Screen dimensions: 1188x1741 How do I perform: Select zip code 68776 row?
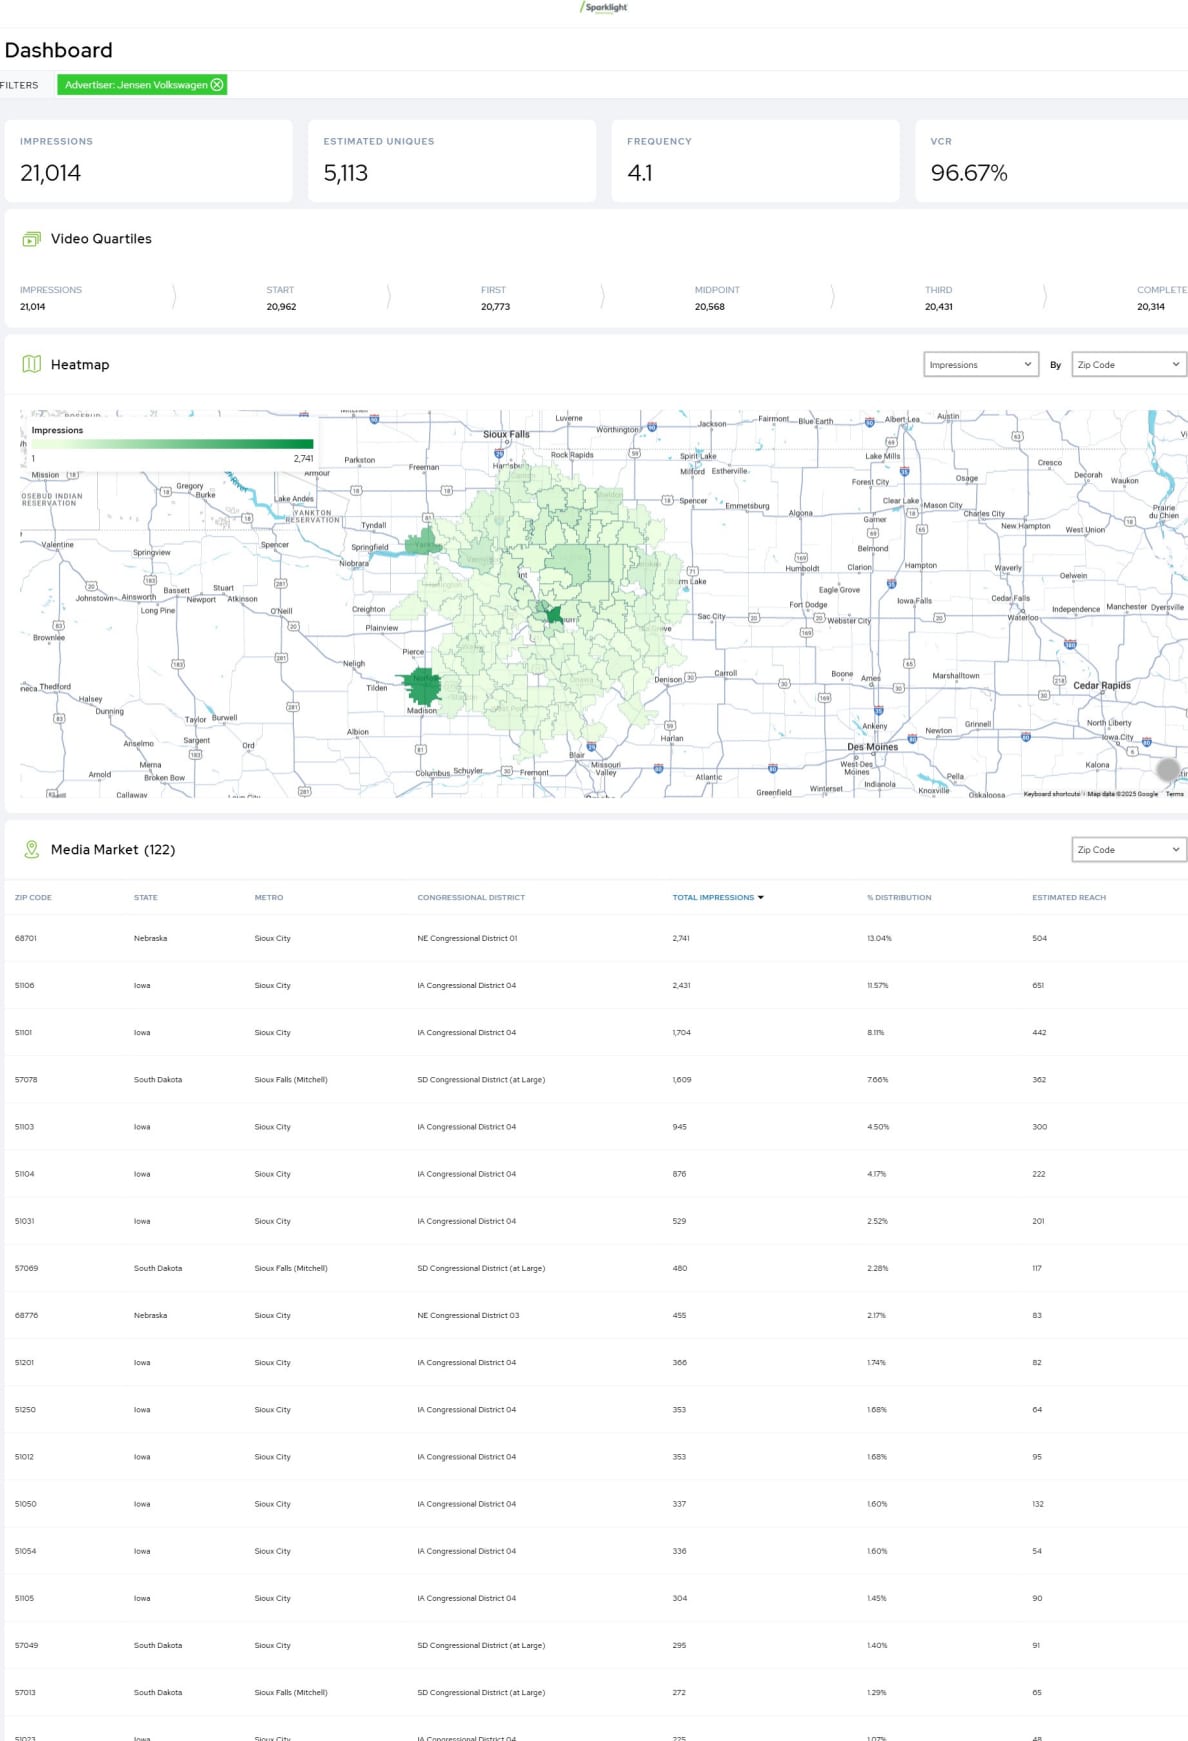tap(594, 1315)
